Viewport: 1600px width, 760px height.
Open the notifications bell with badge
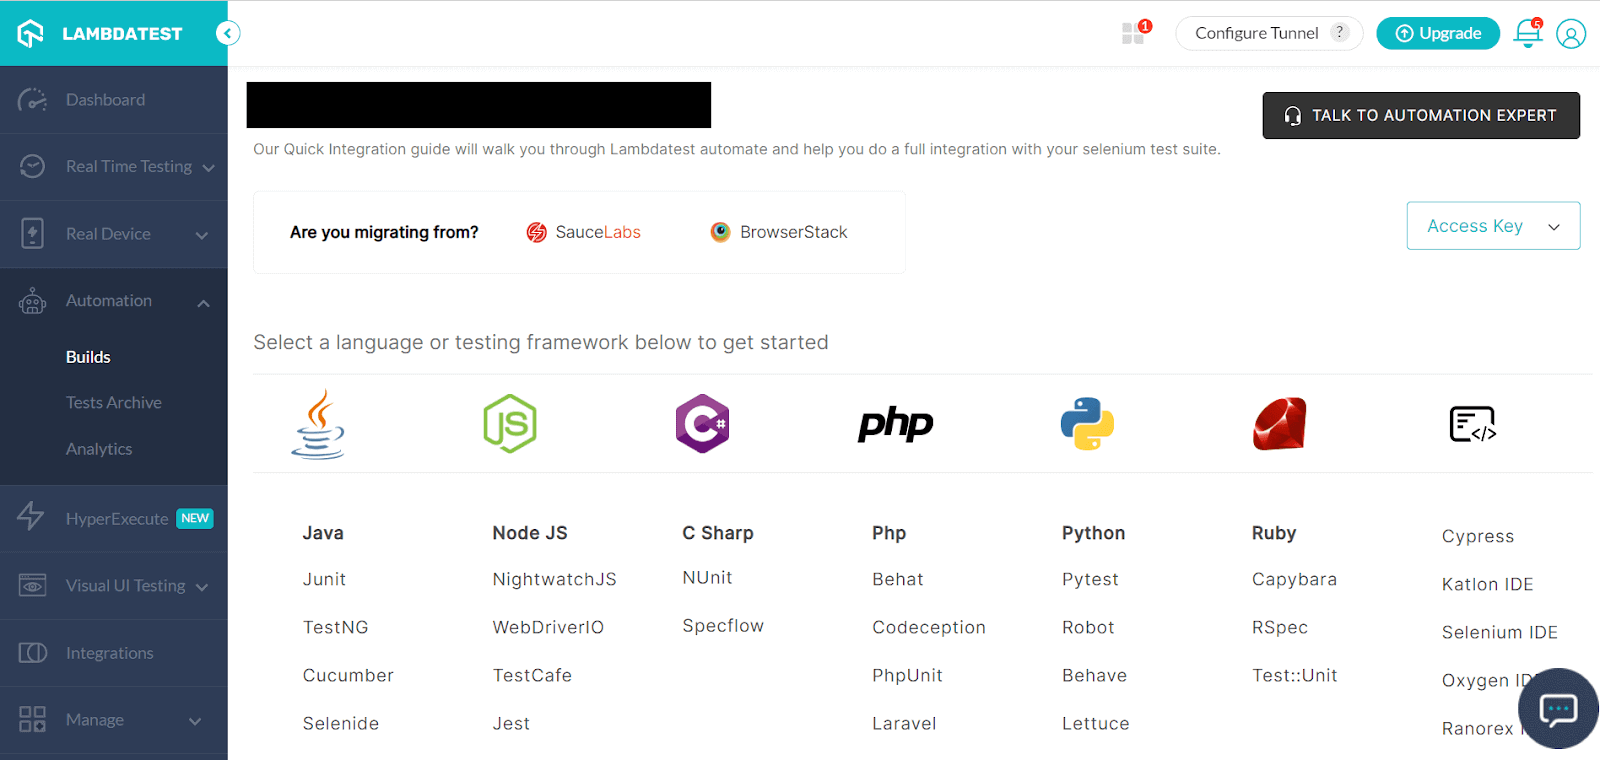(1527, 33)
